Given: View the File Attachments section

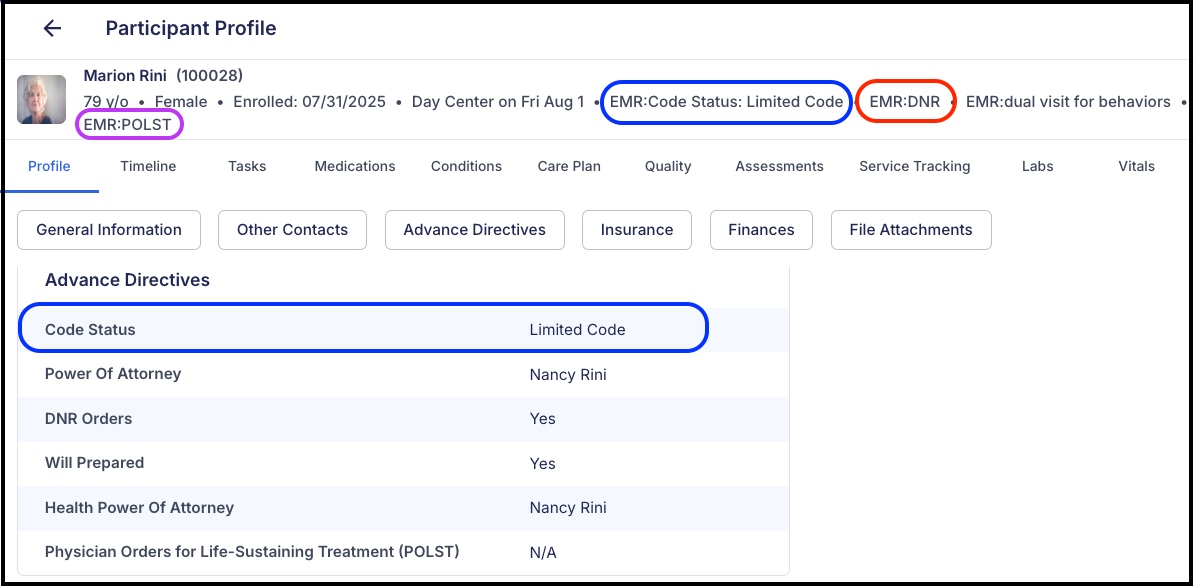Looking at the screenshot, I should (911, 230).
